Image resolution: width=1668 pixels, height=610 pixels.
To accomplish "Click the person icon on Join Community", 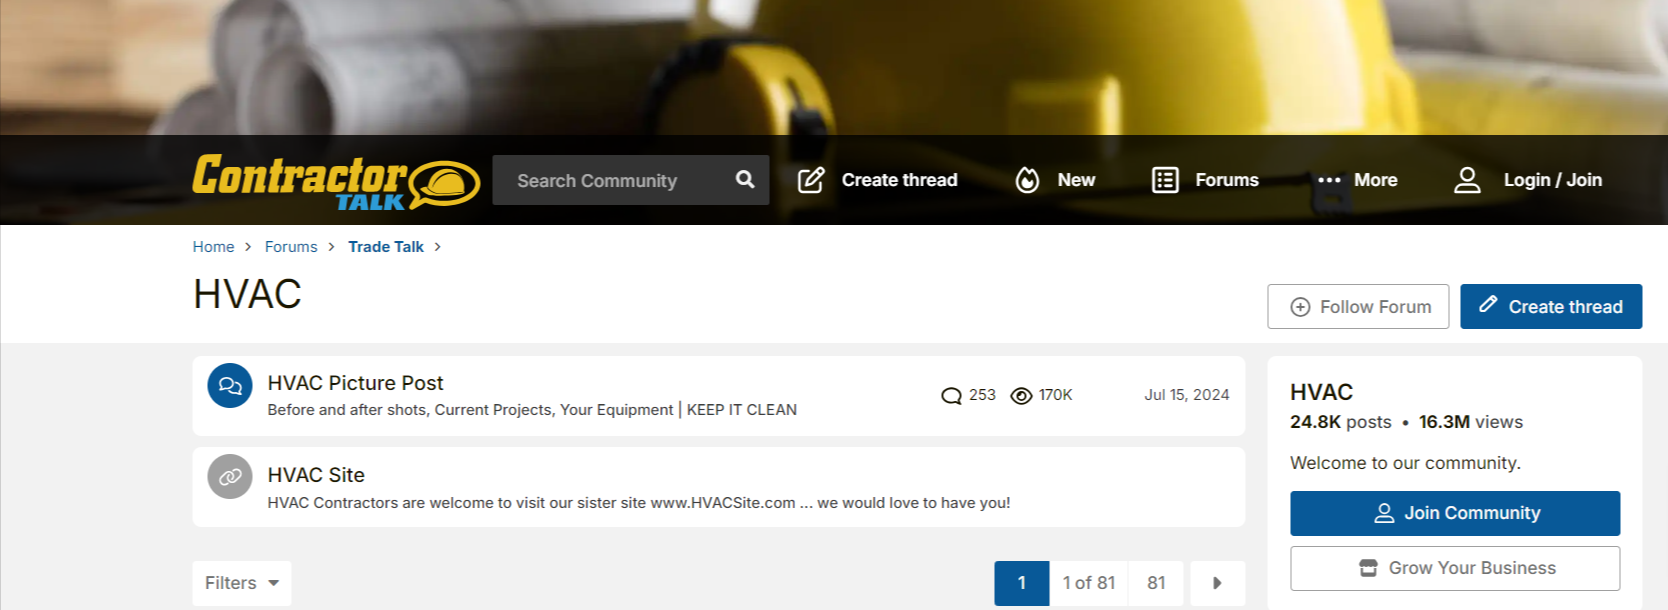I will [x=1384, y=513].
